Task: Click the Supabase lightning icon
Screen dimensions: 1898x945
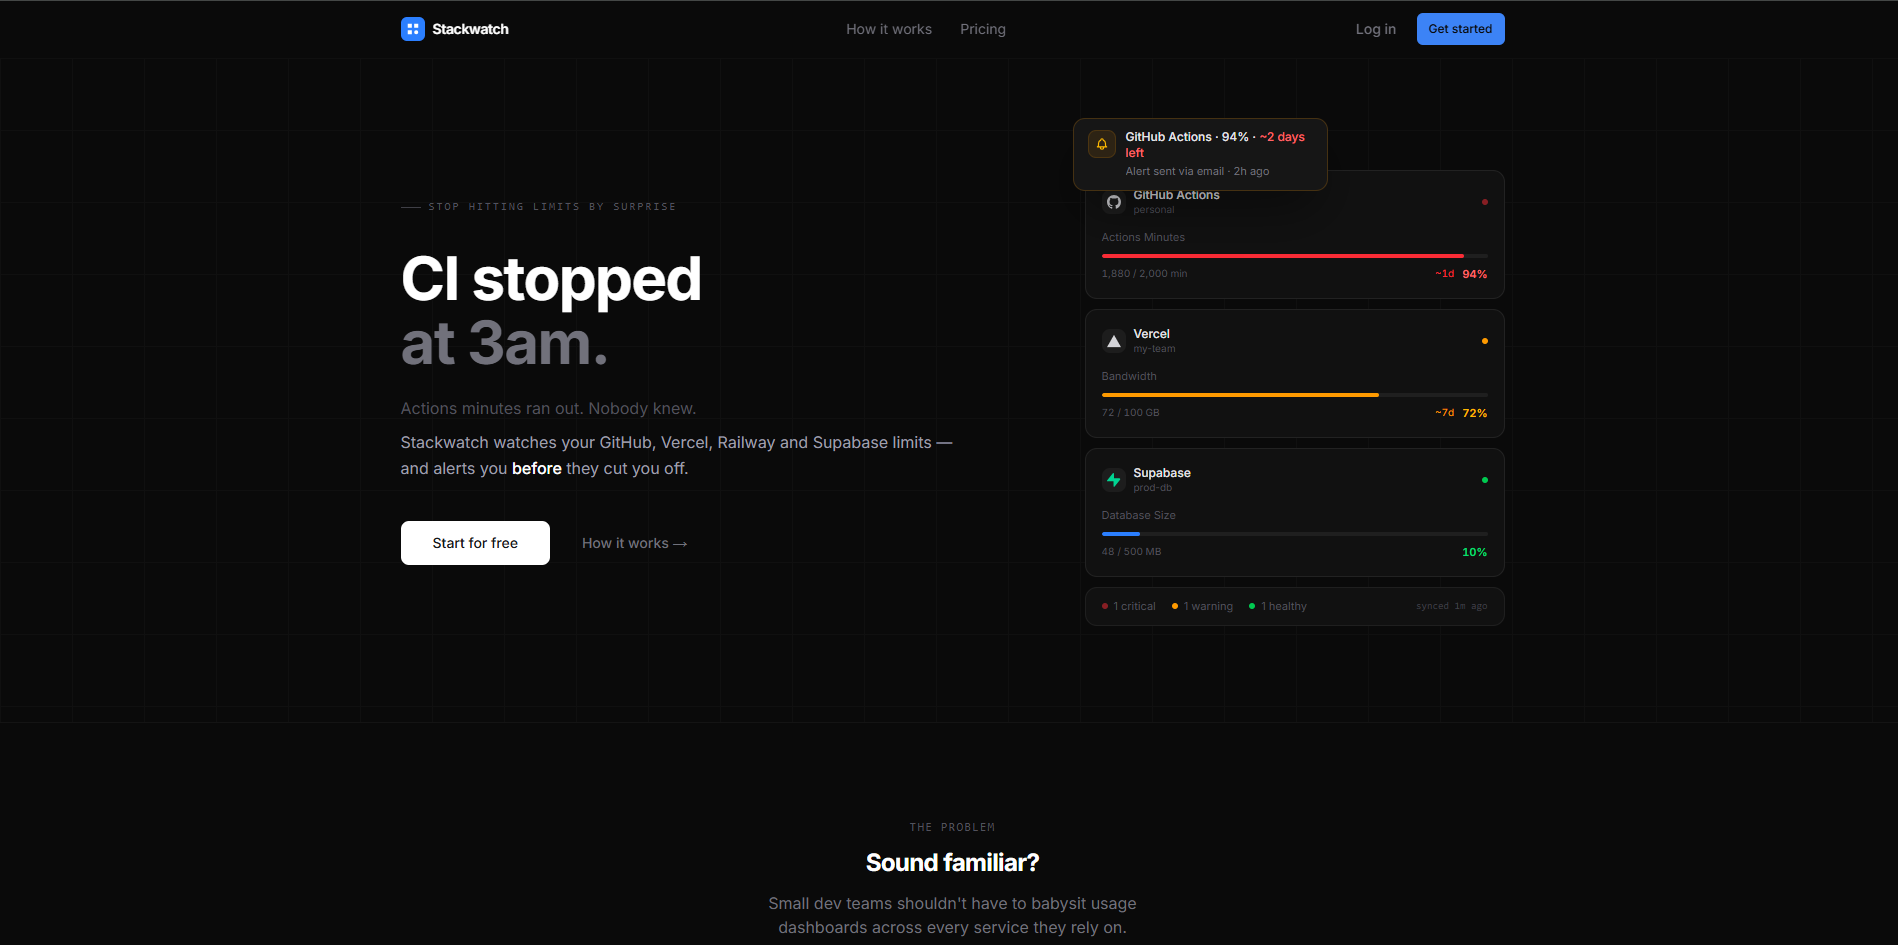Action: tap(1113, 480)
